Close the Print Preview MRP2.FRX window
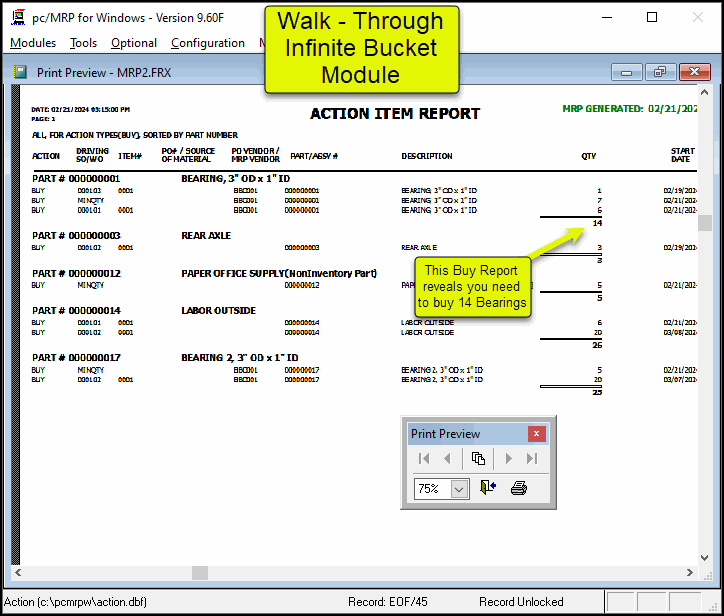Image resolution: width=724 pixels, height=616 pixels. tap(694, 72)
